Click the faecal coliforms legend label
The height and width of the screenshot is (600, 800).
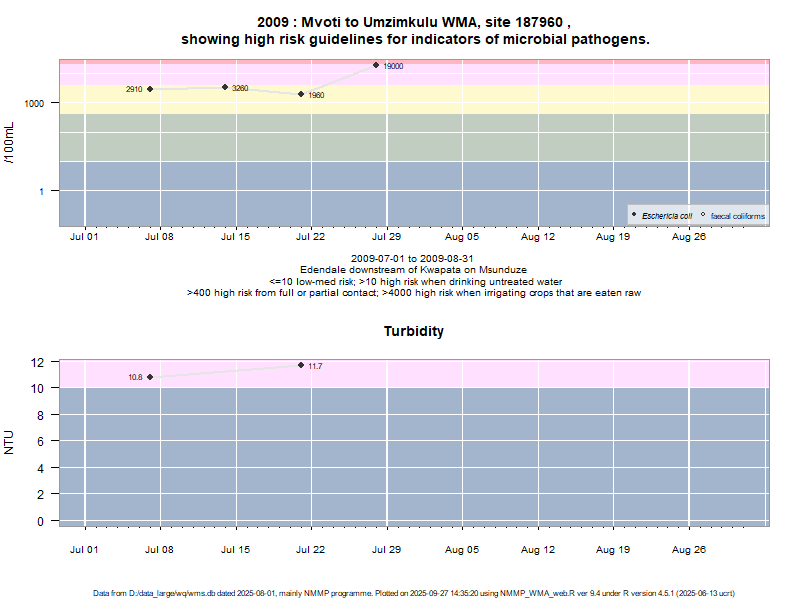[738, 215]
